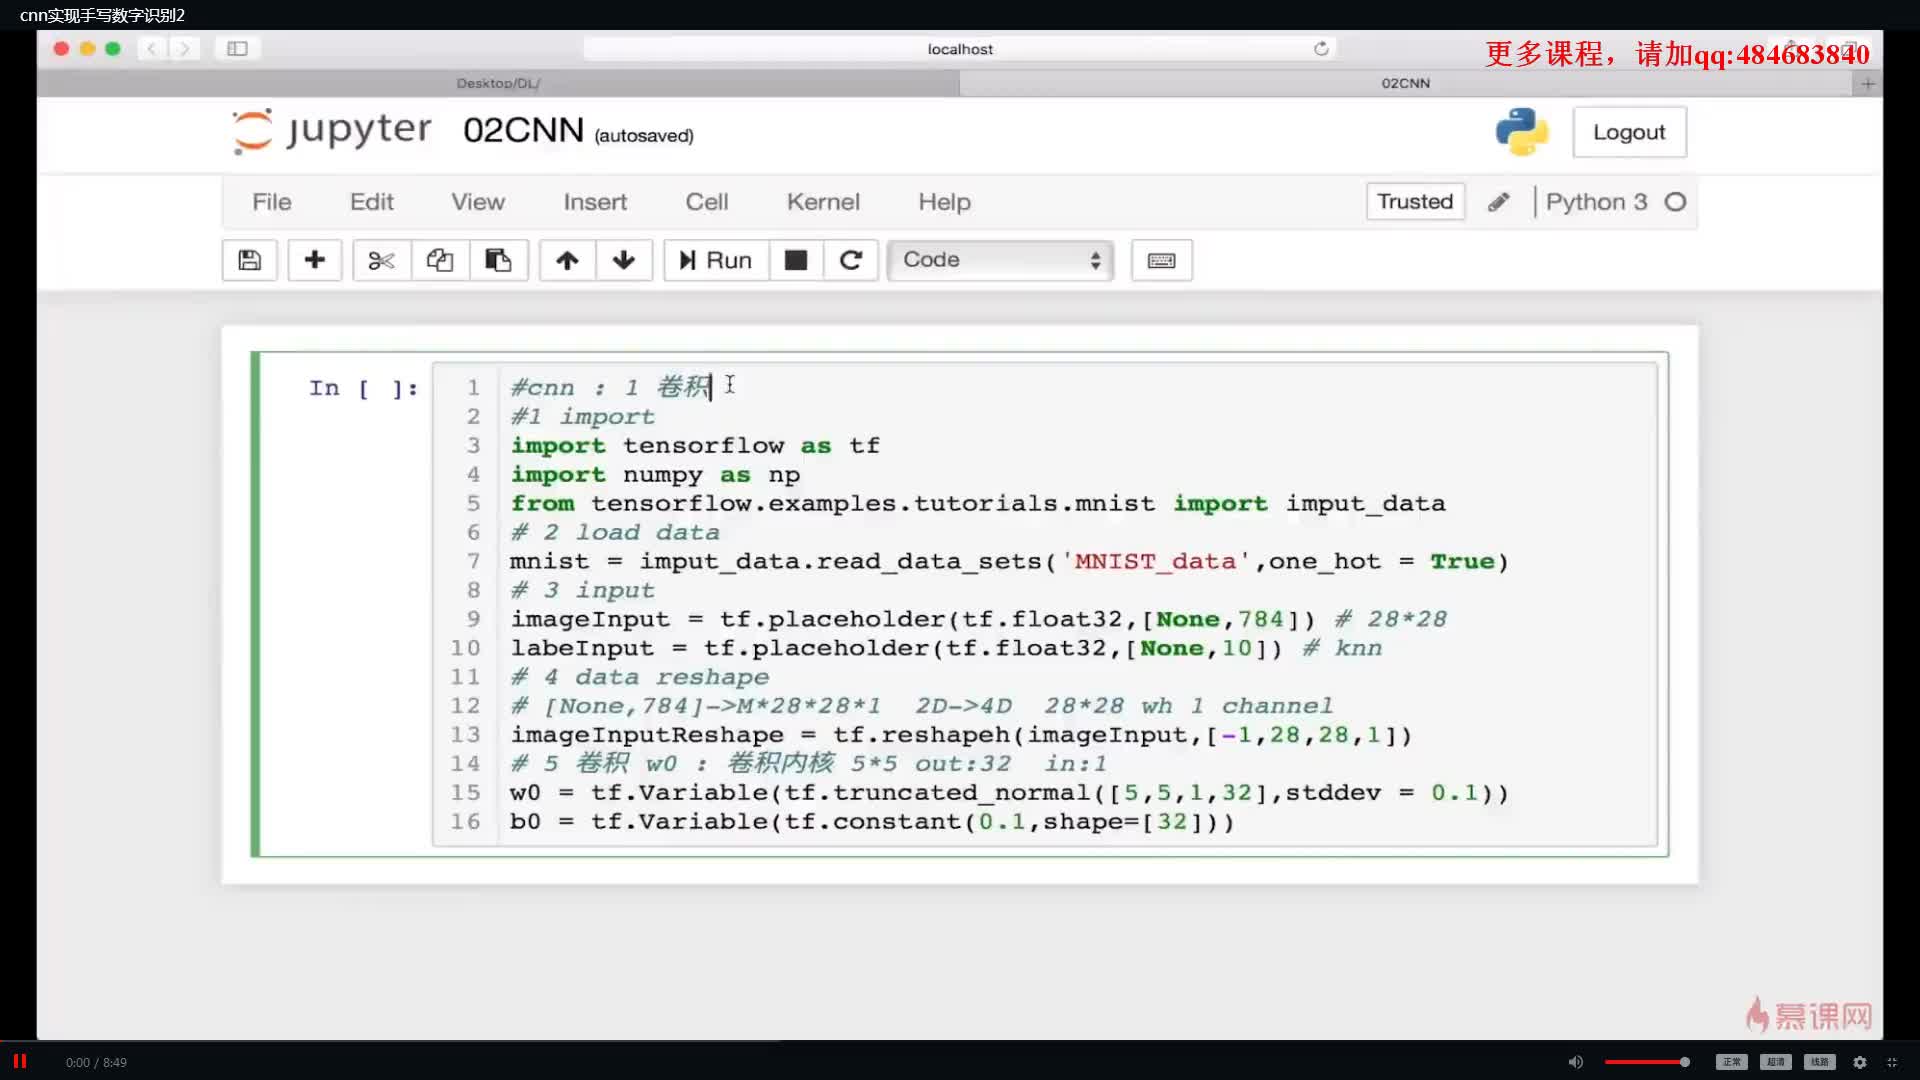This screenshot has width=1920, height=1080.
Task: Click the Paste cells below icon
Action: click(497, 260)
